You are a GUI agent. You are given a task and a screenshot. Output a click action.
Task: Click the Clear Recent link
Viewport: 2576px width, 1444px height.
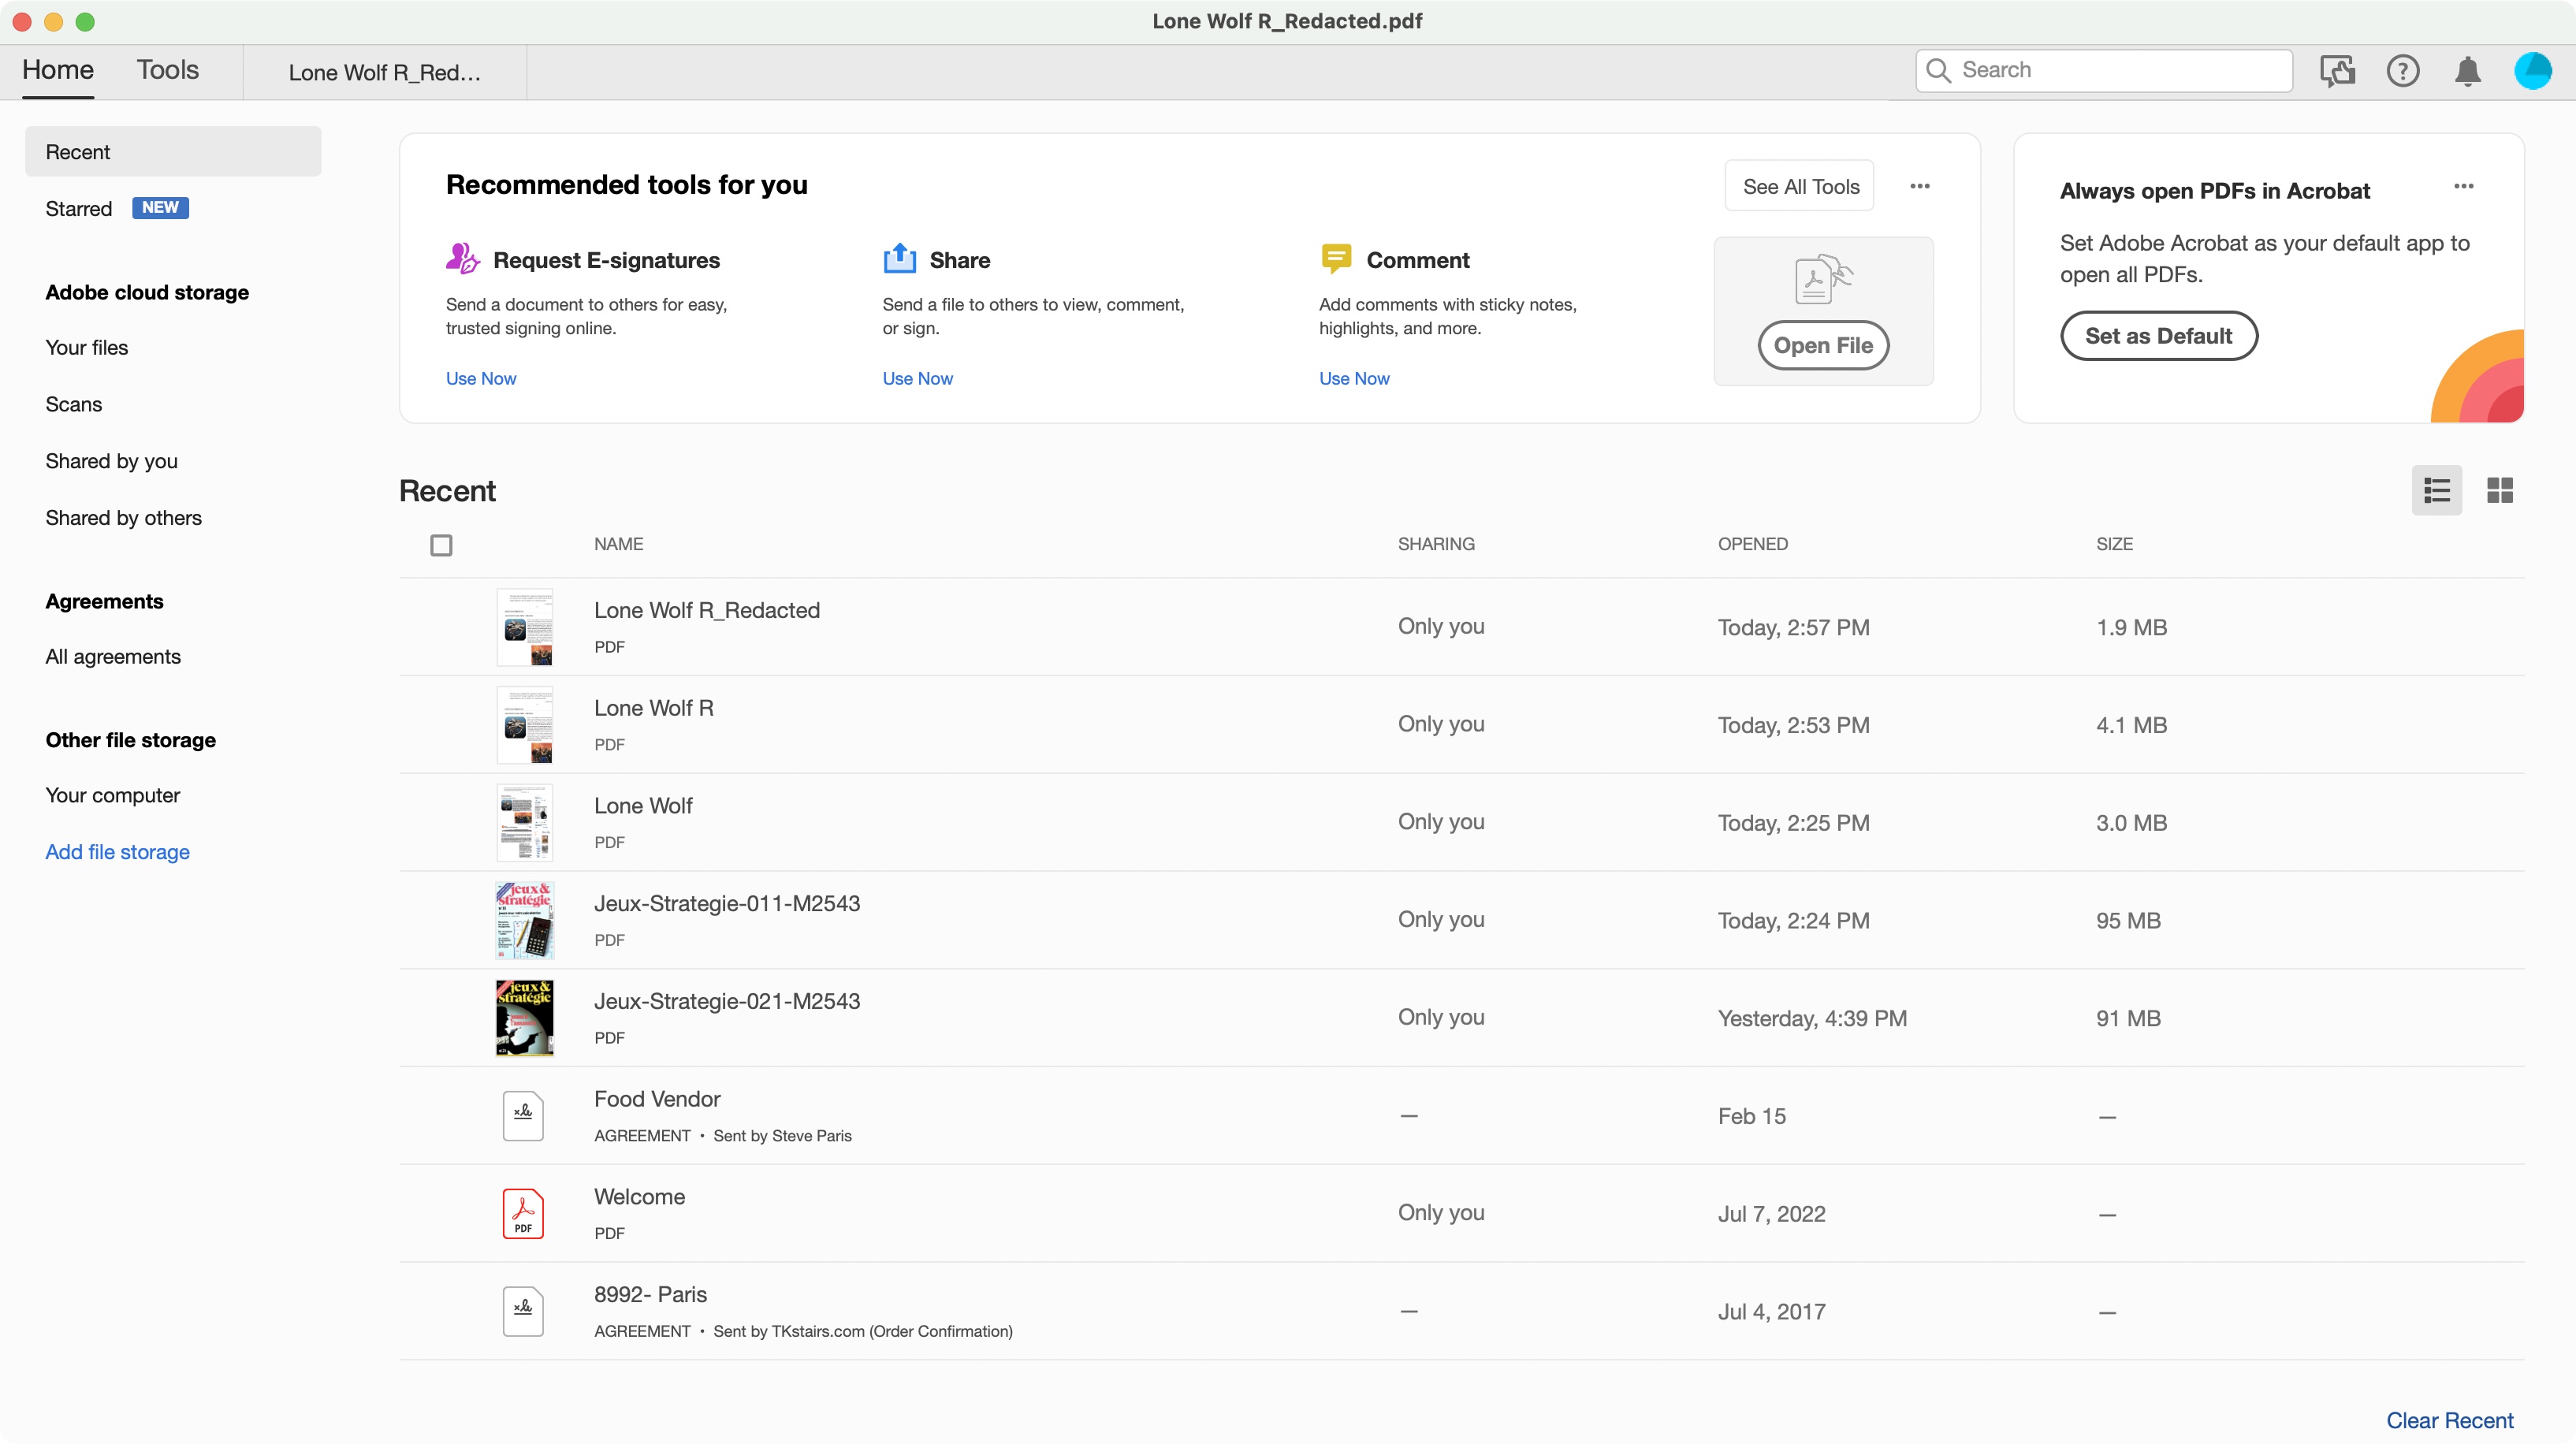click(2449, 1420)
